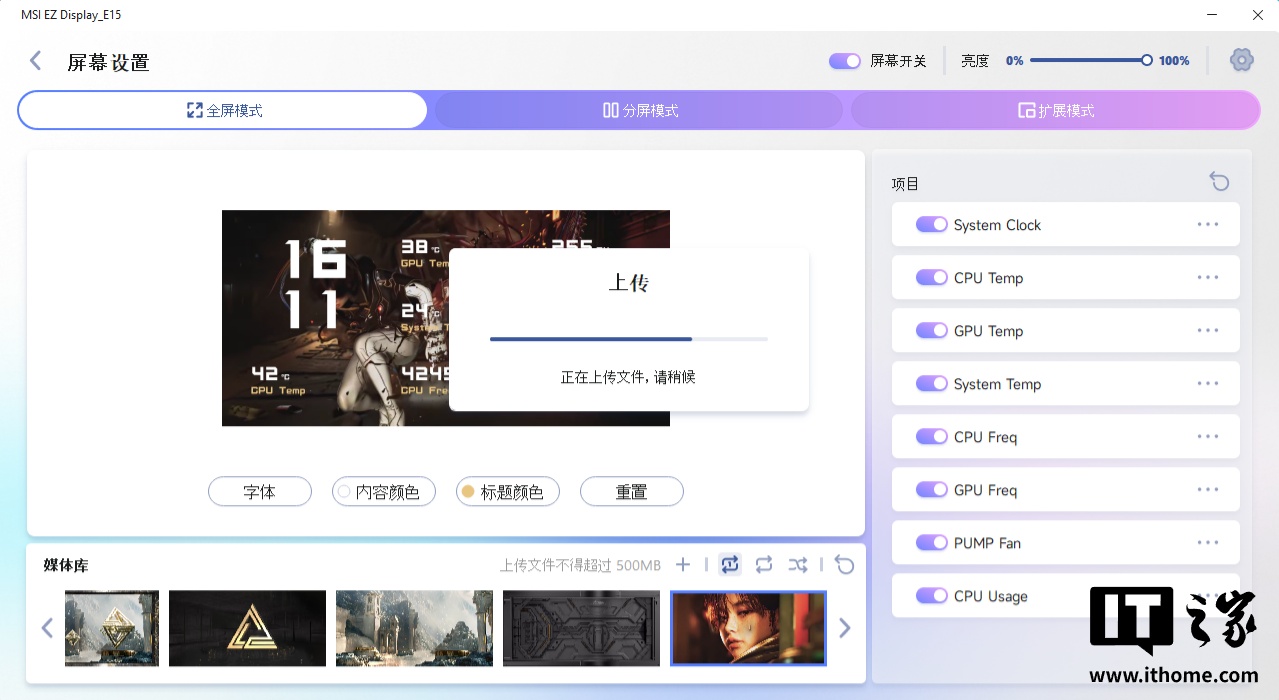Click the 项目 items heading
This screenshot has height=700, width=1279.
click(905, 184)
